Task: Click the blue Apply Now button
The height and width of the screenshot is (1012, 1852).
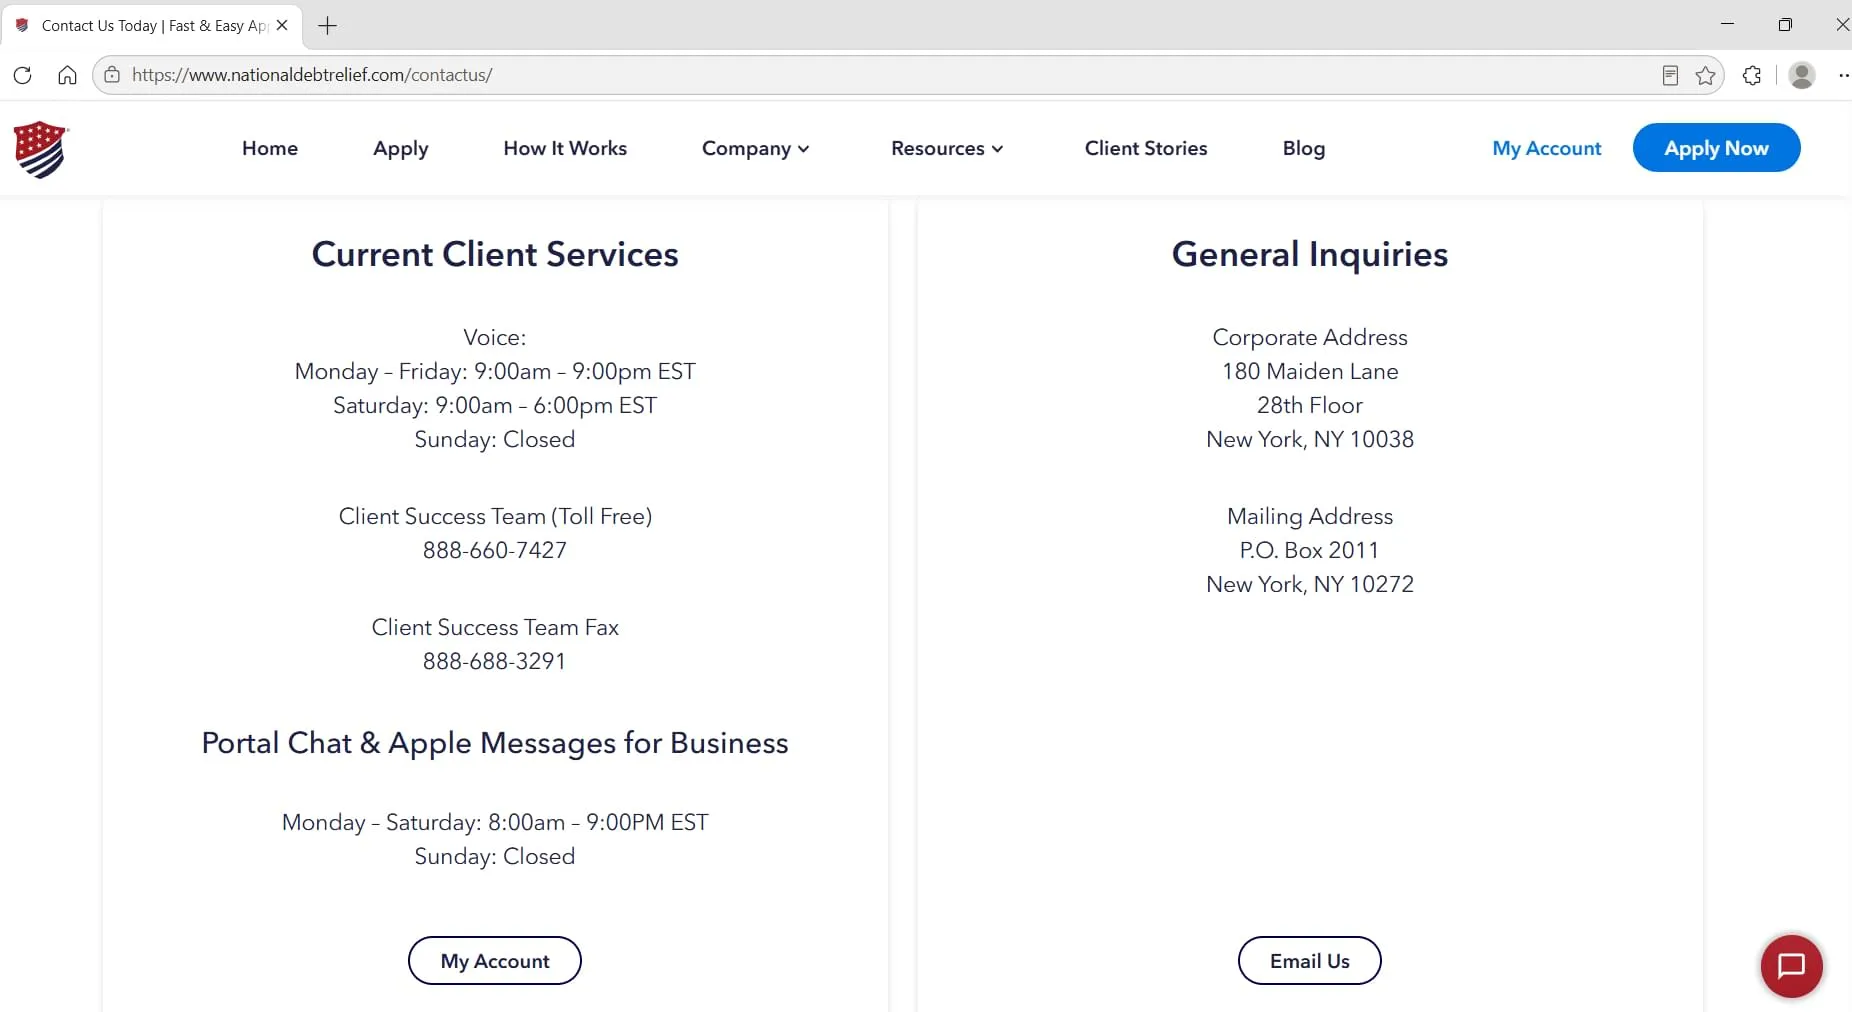Action: [1716, 148]
